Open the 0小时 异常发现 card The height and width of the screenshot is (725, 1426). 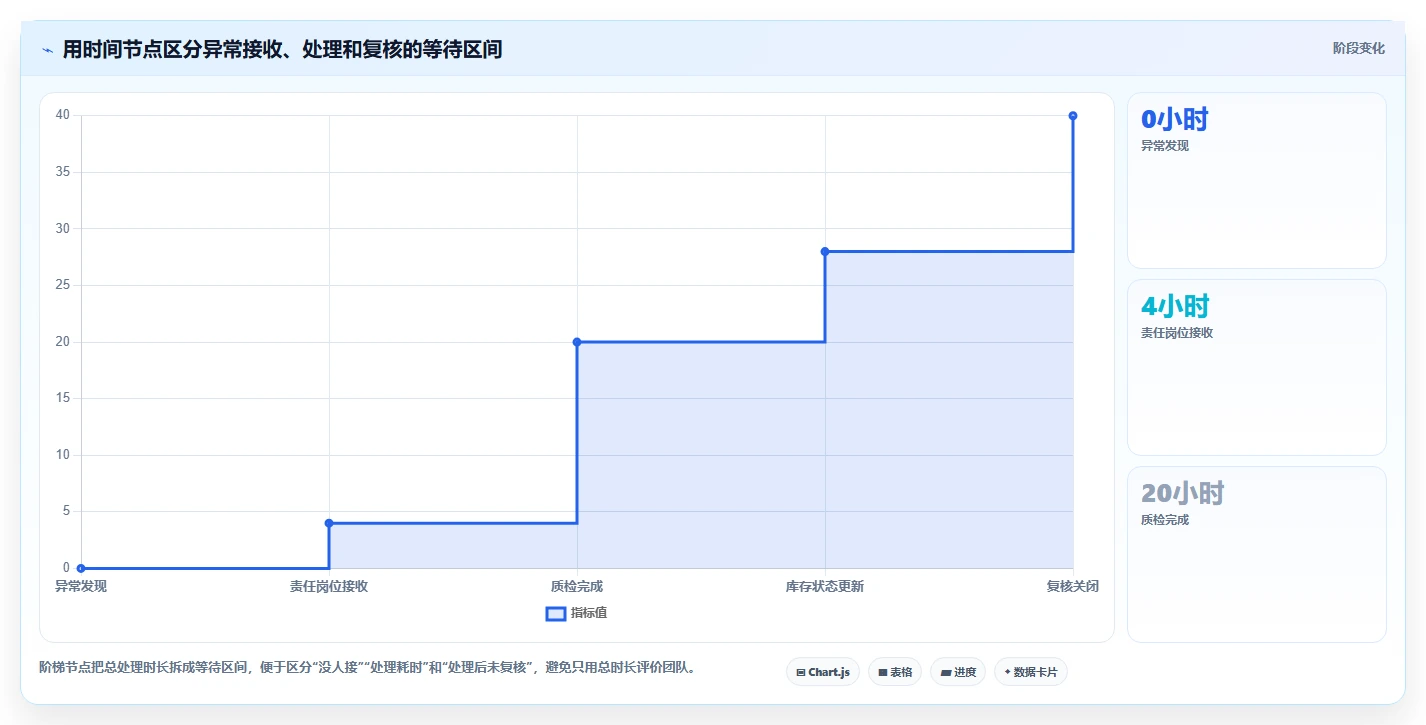point(1257,181)
